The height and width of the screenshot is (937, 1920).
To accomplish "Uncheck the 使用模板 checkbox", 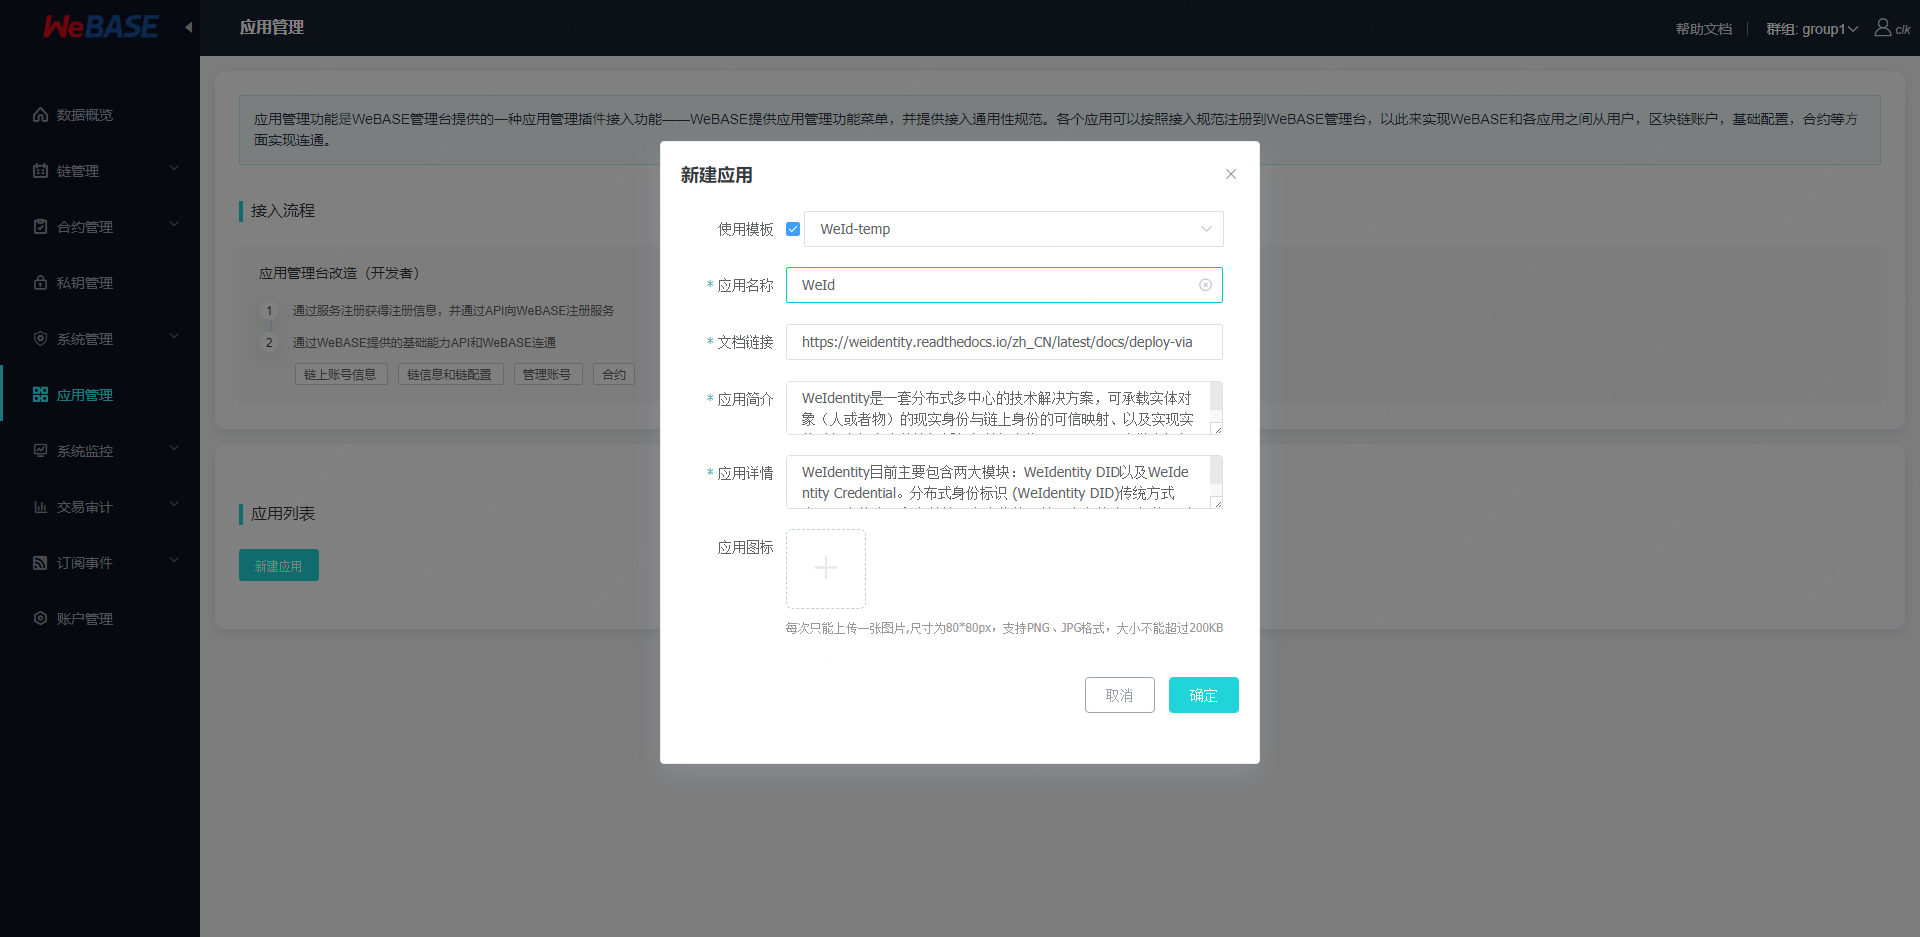I will [x=793, y=229].
